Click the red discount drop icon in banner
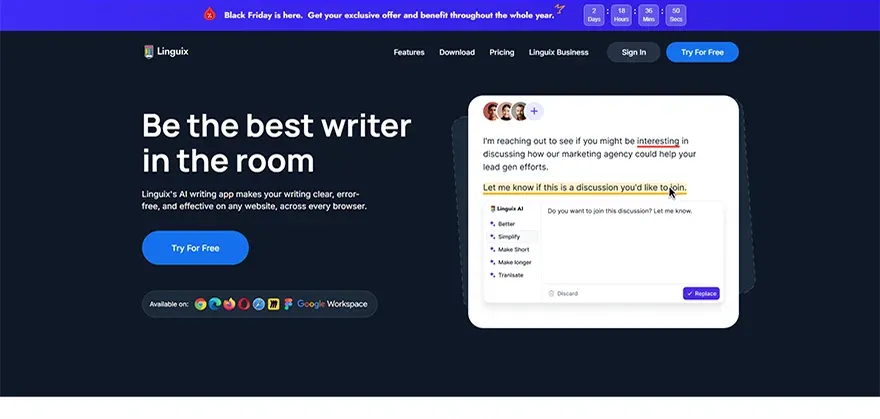Image resolution: width=880 pixels, height=419 pixels. click(x=209, y=15)
